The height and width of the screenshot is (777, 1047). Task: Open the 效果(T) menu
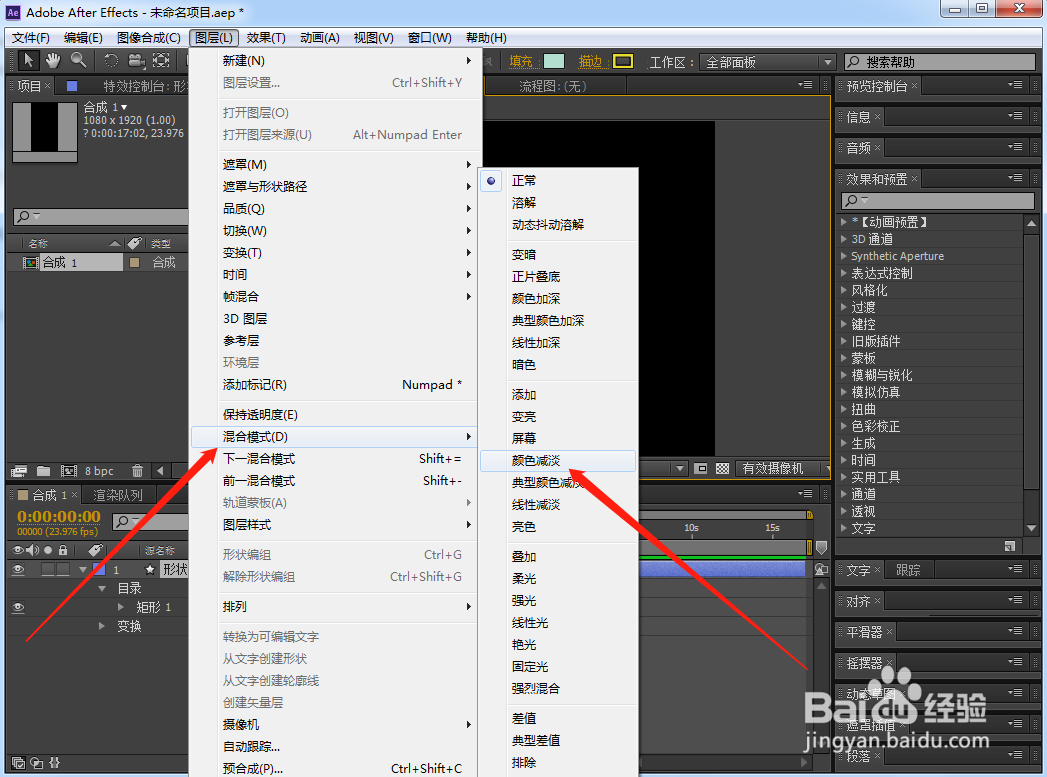click(266, 37)
